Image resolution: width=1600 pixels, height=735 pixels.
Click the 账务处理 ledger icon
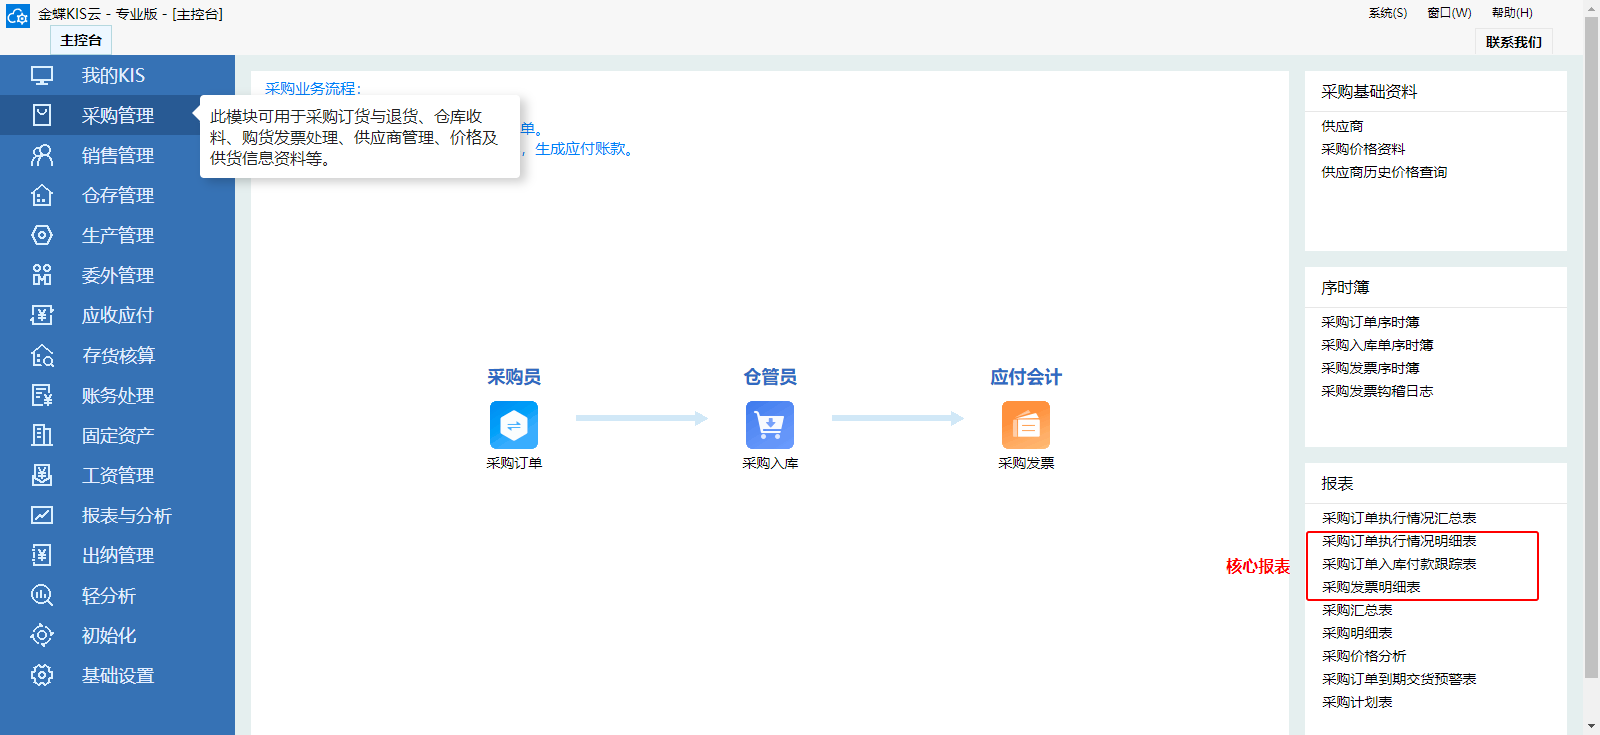(42, 395)
